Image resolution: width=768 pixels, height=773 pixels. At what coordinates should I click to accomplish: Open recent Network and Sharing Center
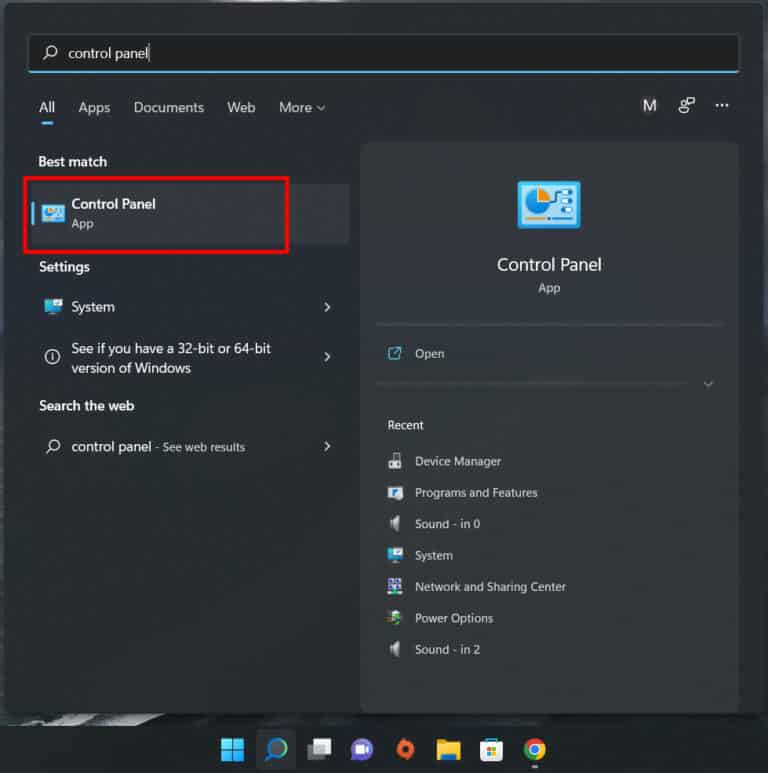pos(490,587)
